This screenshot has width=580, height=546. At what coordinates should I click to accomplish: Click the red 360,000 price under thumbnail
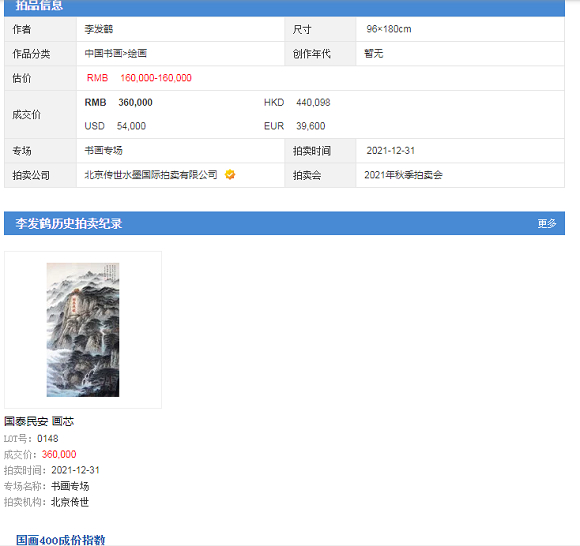click(x=59, y=454)
